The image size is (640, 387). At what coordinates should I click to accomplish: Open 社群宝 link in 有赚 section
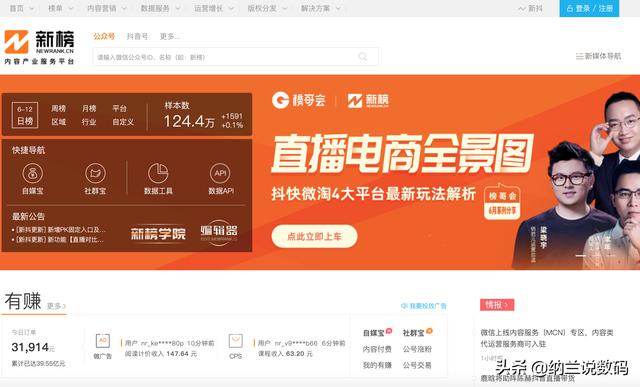(x=413, y=333)
